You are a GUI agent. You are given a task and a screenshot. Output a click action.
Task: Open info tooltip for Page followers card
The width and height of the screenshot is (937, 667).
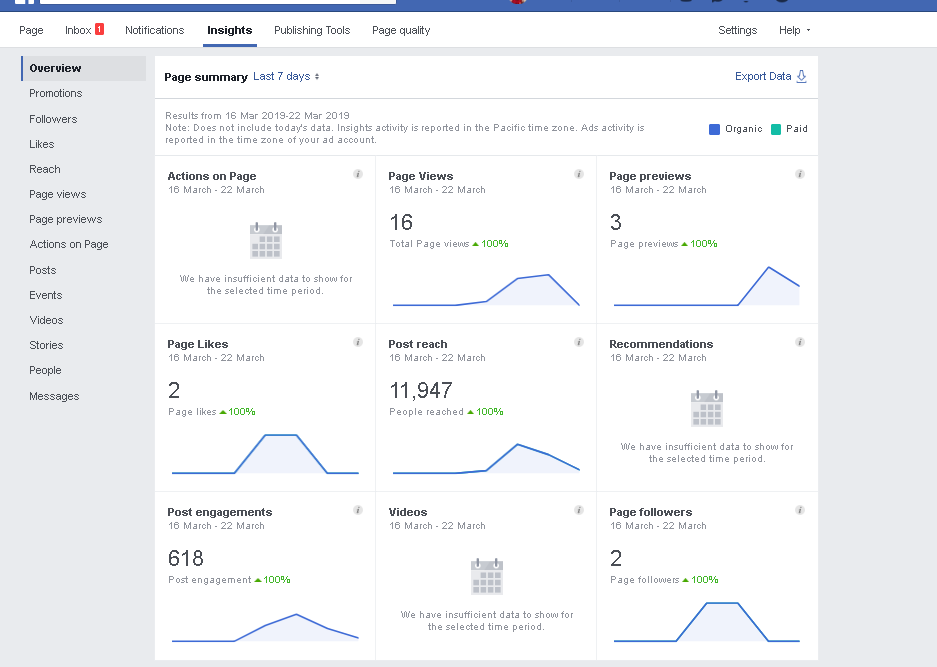click(800, 510)
